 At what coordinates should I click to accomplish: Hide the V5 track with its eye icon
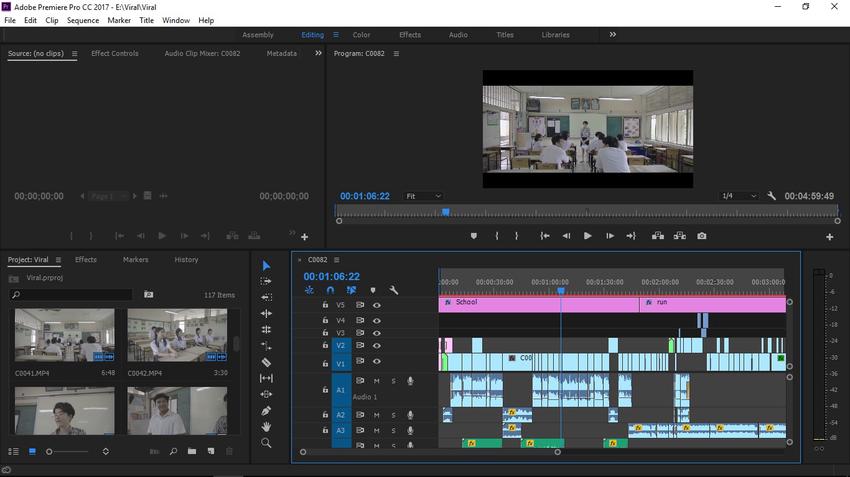point(377,305)
